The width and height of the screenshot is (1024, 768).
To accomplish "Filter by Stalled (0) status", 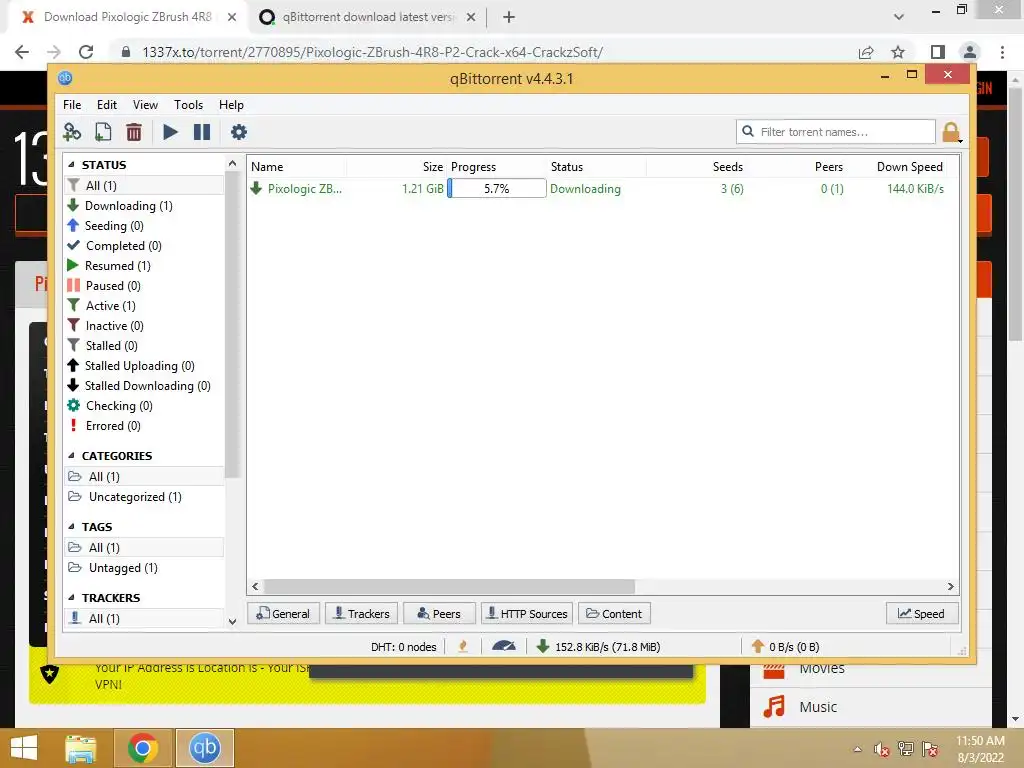I will (103, 345).
